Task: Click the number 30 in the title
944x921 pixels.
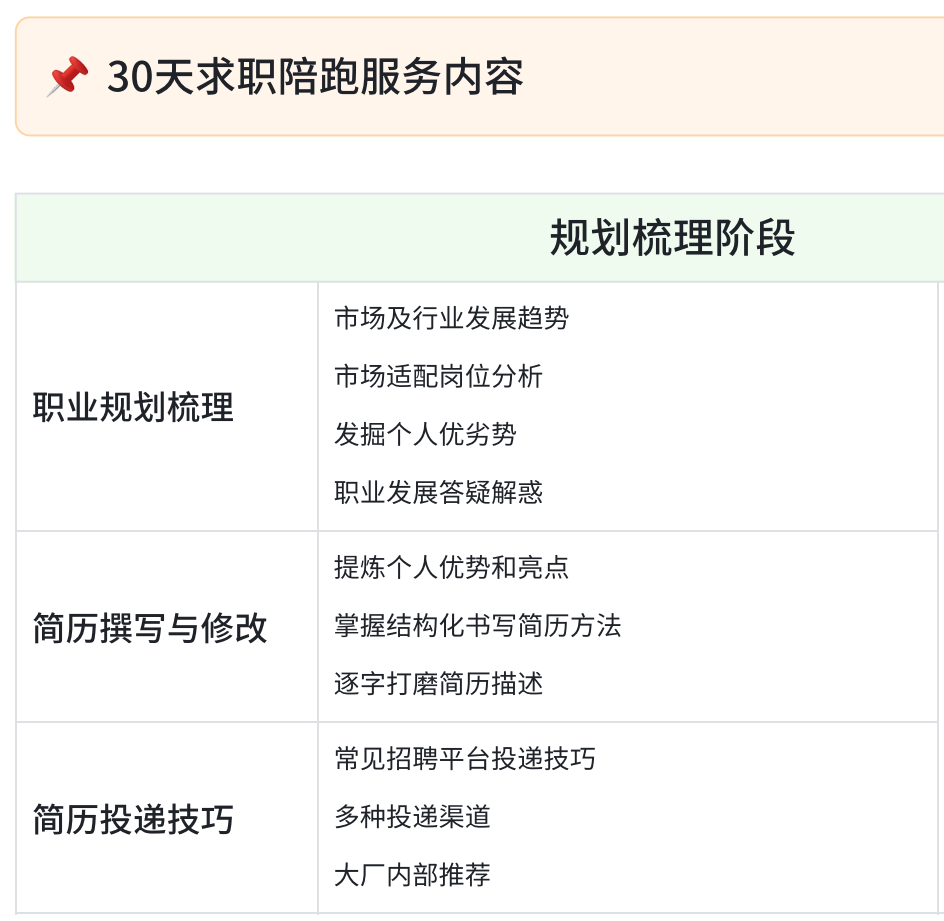Action: [127, 77]
